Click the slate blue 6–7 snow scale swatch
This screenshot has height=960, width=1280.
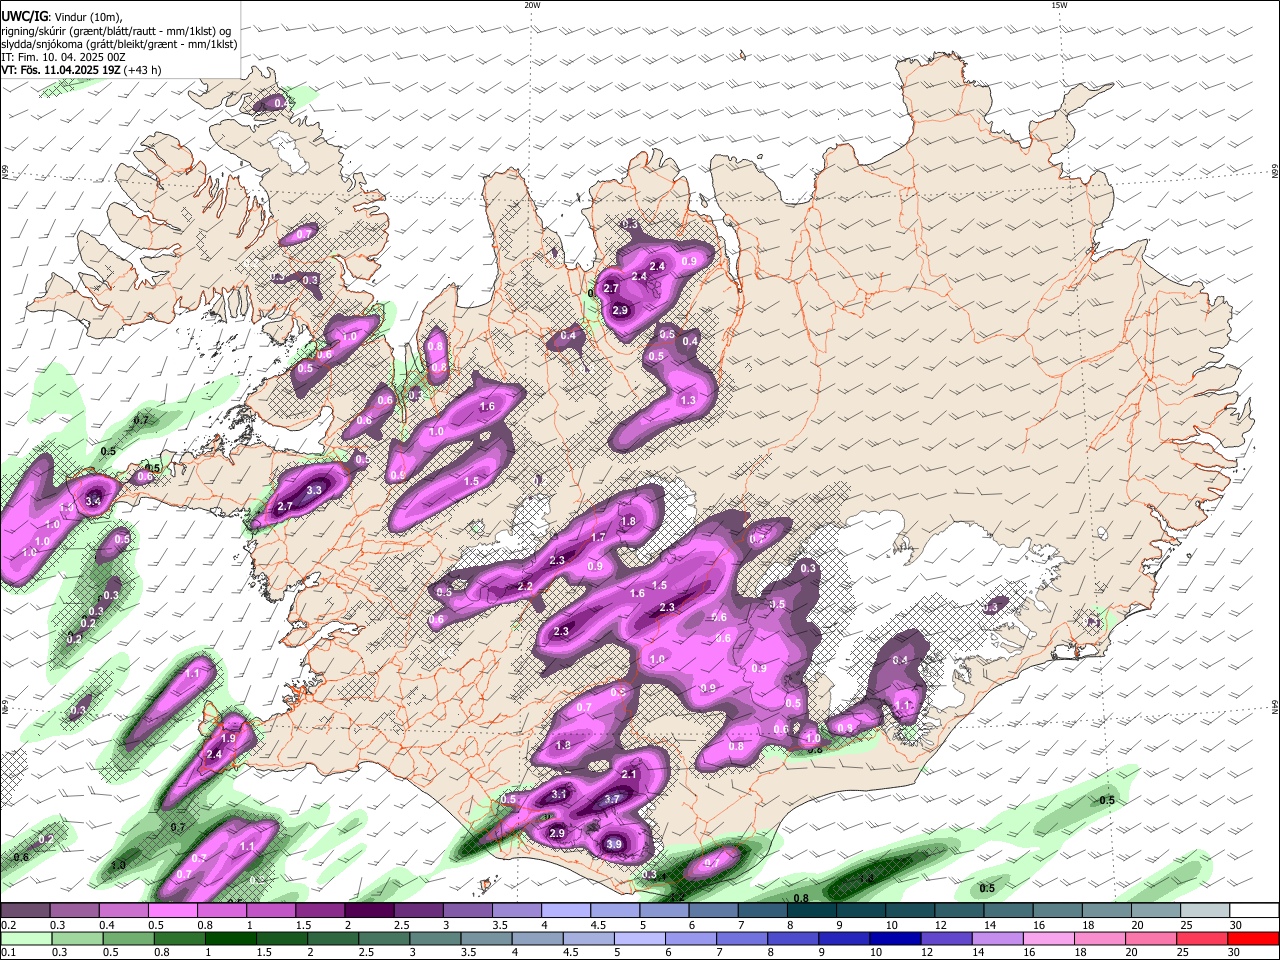713,910
